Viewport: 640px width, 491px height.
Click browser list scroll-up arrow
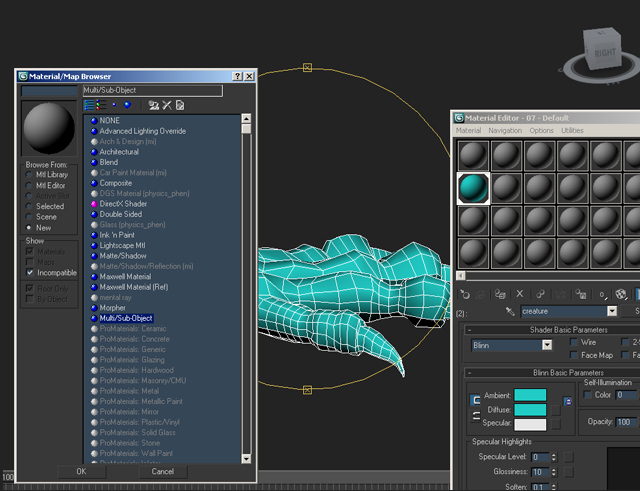[246, 119]
